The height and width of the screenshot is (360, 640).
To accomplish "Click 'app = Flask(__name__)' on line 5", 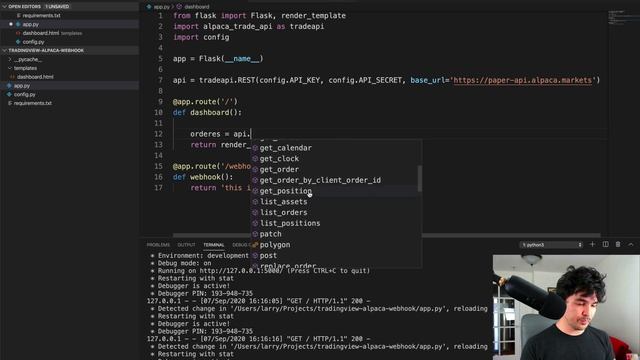I will [218, 59].
